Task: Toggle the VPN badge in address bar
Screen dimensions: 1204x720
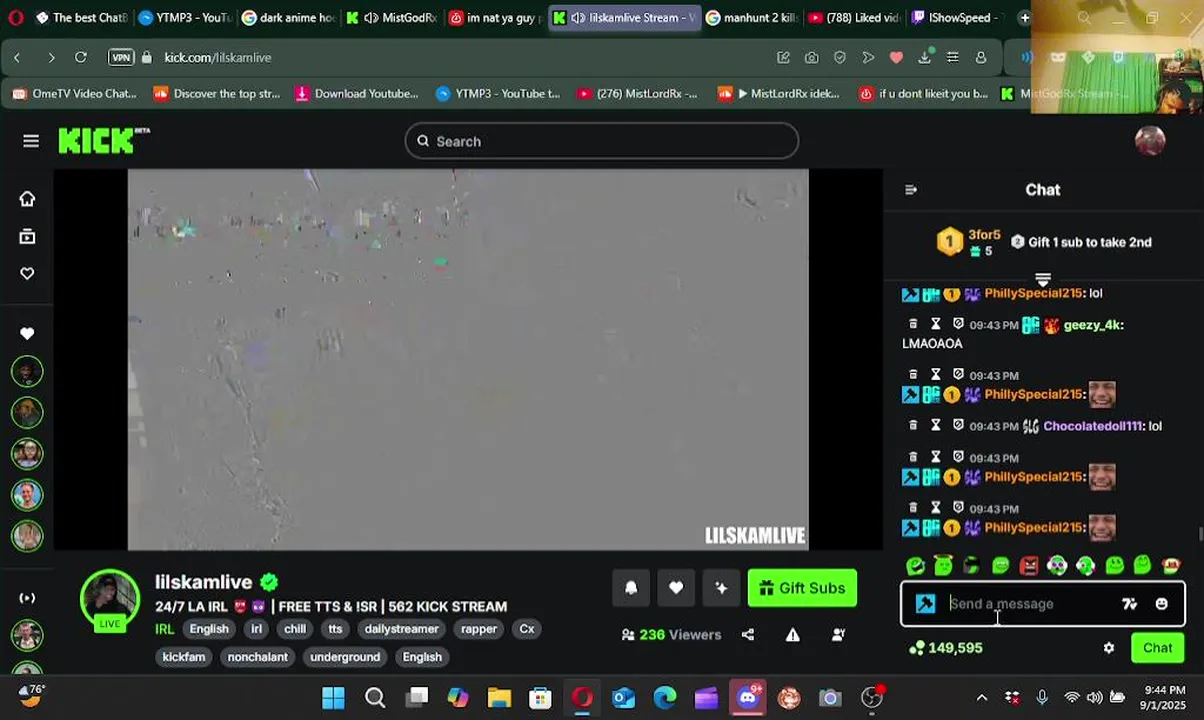Action: point(121,57)
